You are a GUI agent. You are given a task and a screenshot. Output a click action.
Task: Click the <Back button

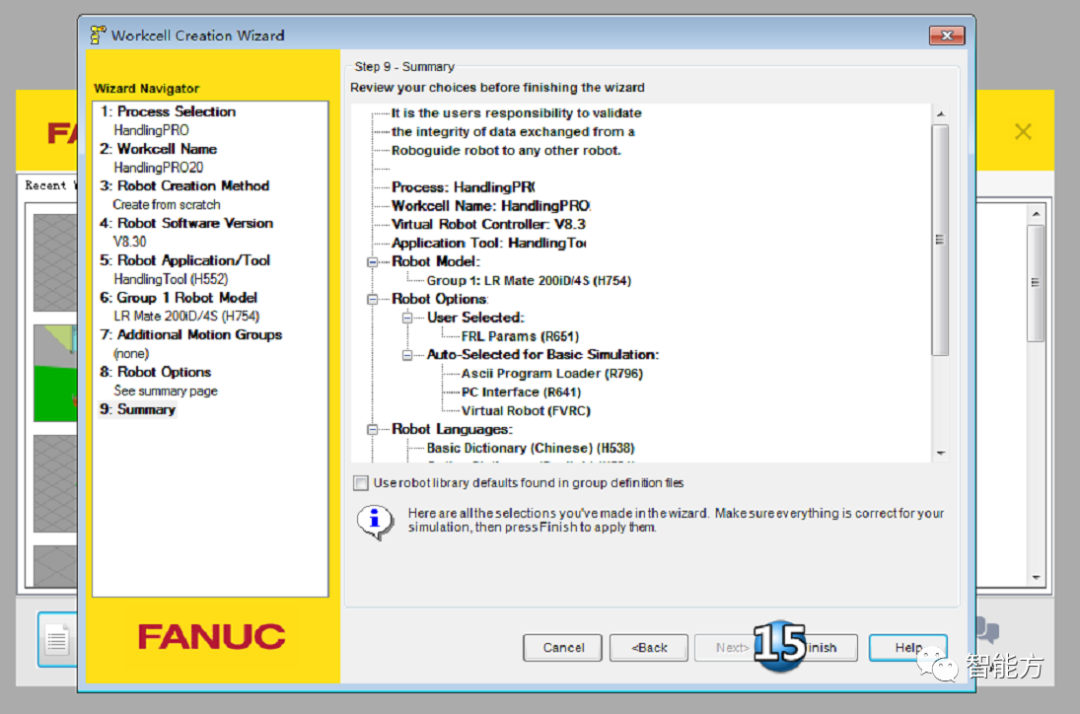[649, 647]
